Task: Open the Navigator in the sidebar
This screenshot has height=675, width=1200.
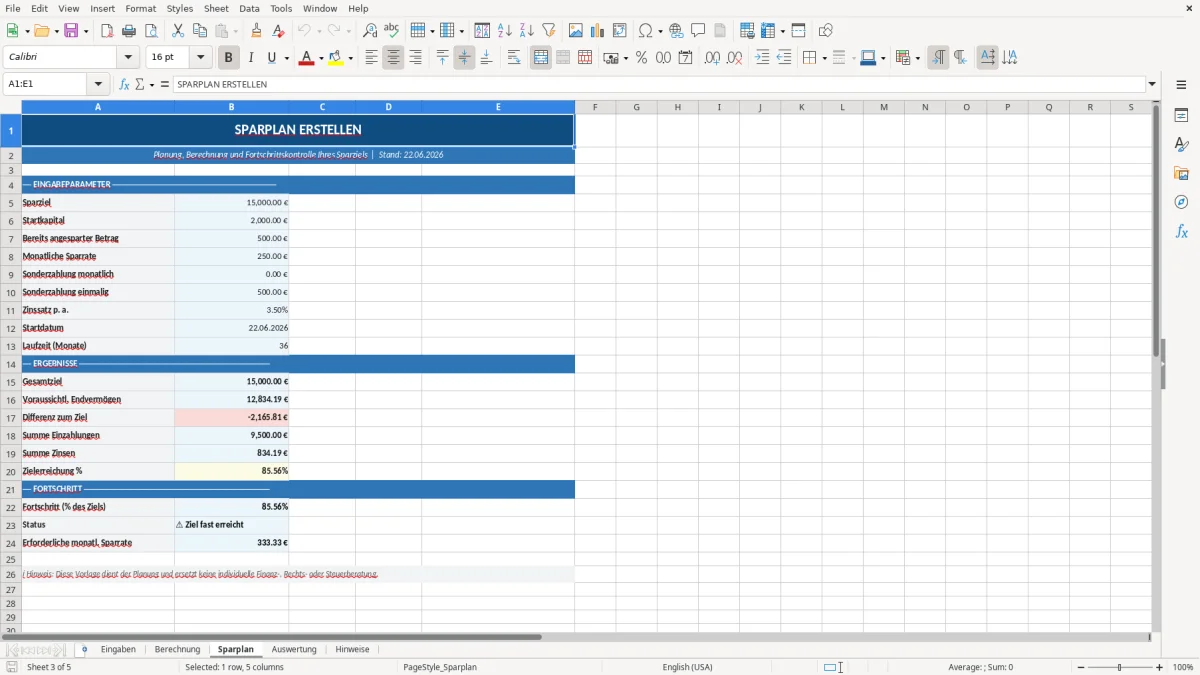Action: (x=1181, y=202)
